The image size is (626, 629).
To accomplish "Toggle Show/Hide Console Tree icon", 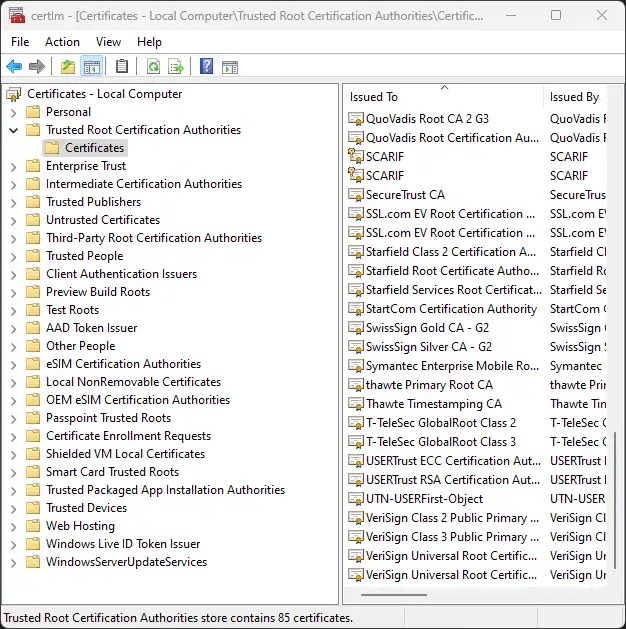I will coord(92,66).
